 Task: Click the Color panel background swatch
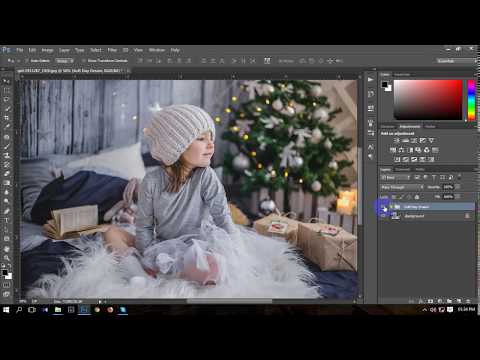[388, 88]
